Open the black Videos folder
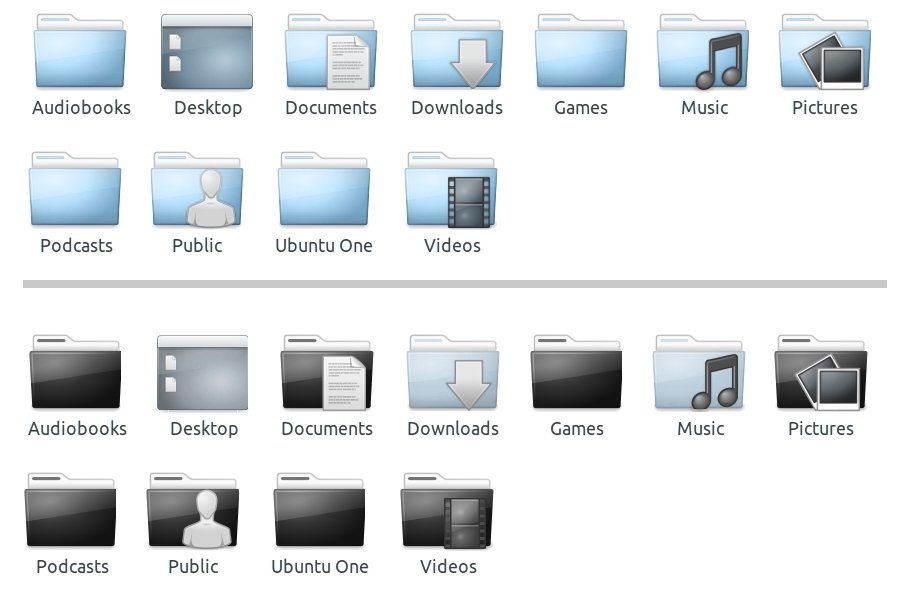900x600 pixels. pos(448,512)
